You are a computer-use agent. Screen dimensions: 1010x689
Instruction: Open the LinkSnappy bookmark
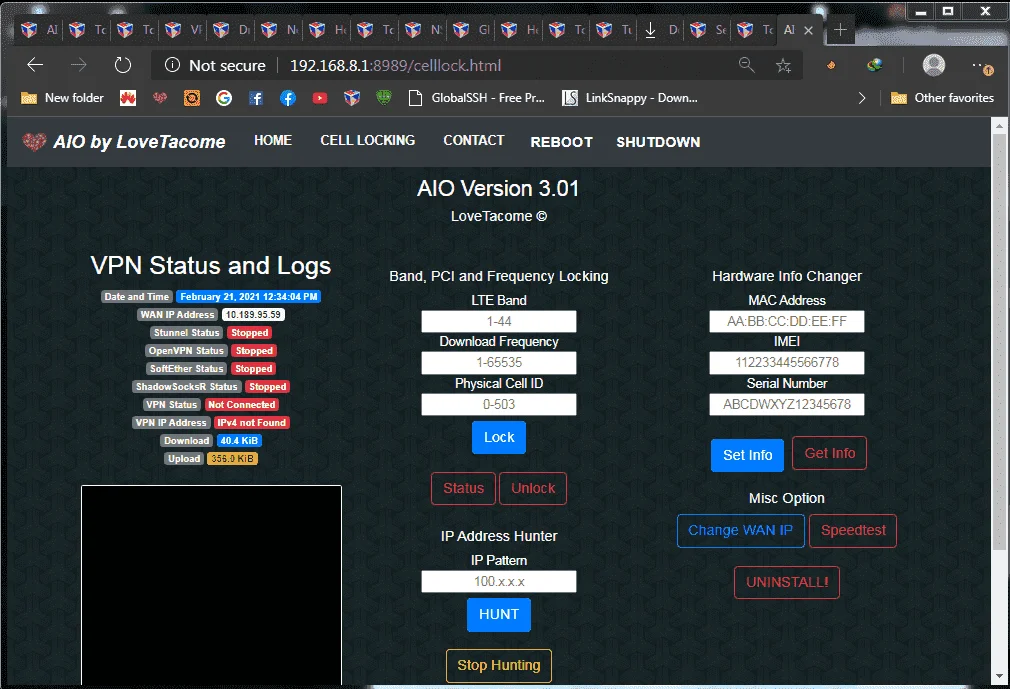[x=630, y=98]
